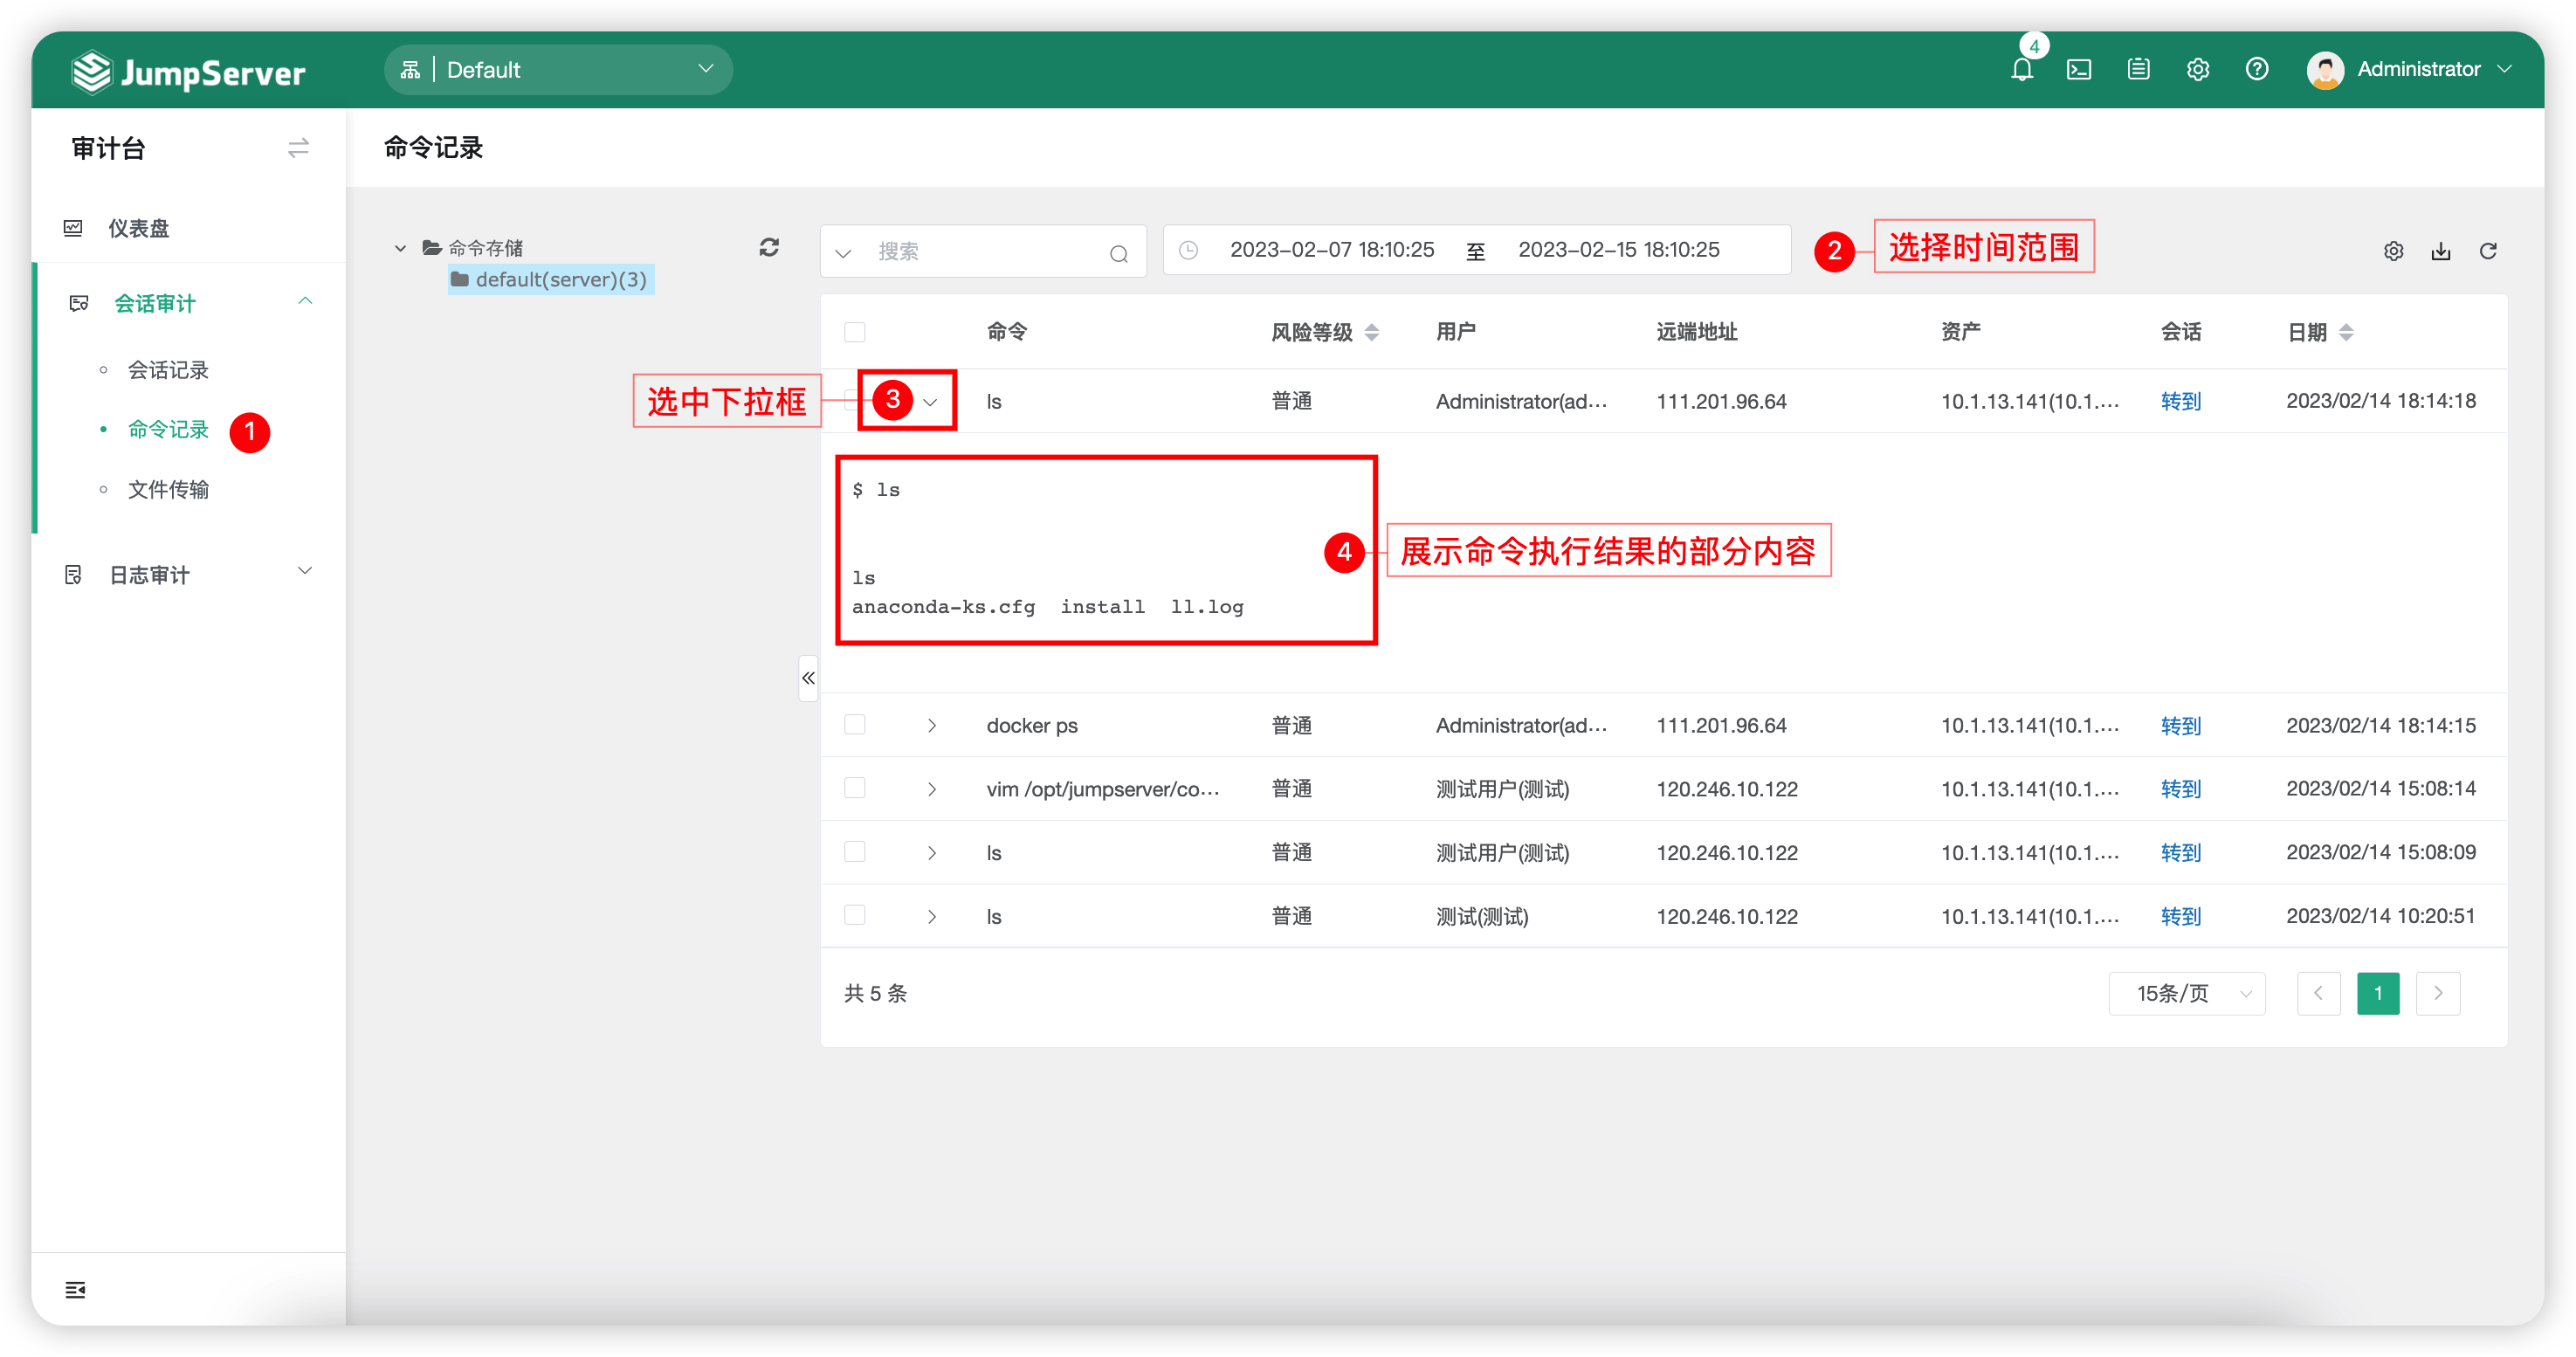
Task: Open 会话记录 menu item
Action: [168, 370]
